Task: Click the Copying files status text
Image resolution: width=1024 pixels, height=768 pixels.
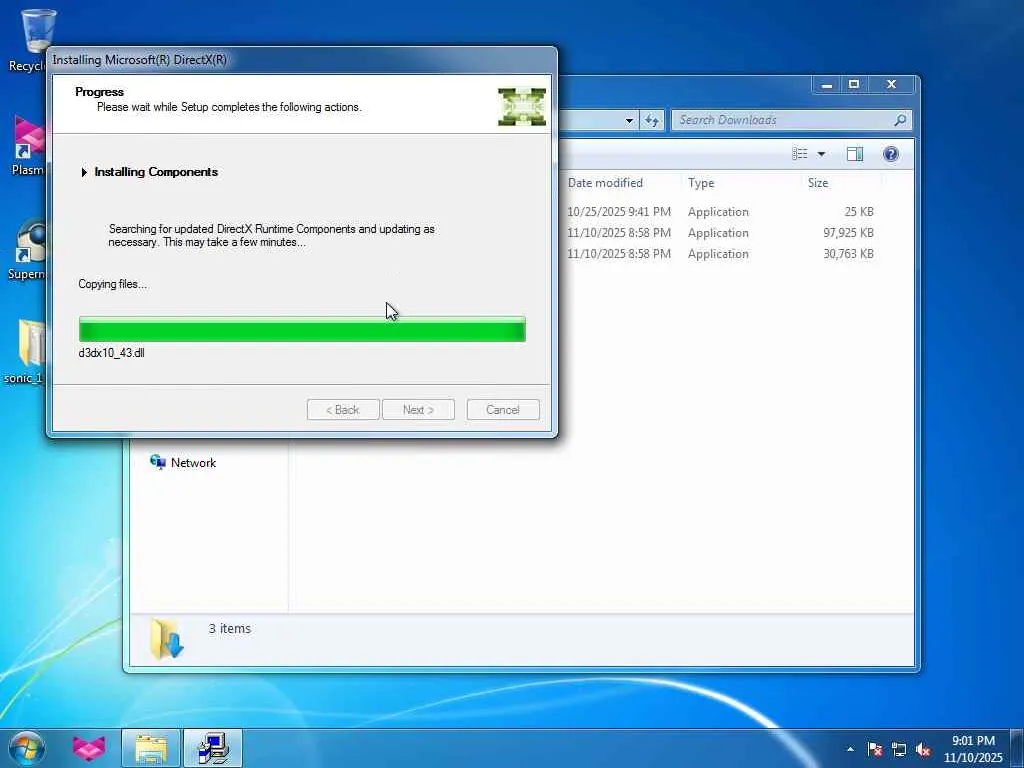Action: [x=112, y=284]
